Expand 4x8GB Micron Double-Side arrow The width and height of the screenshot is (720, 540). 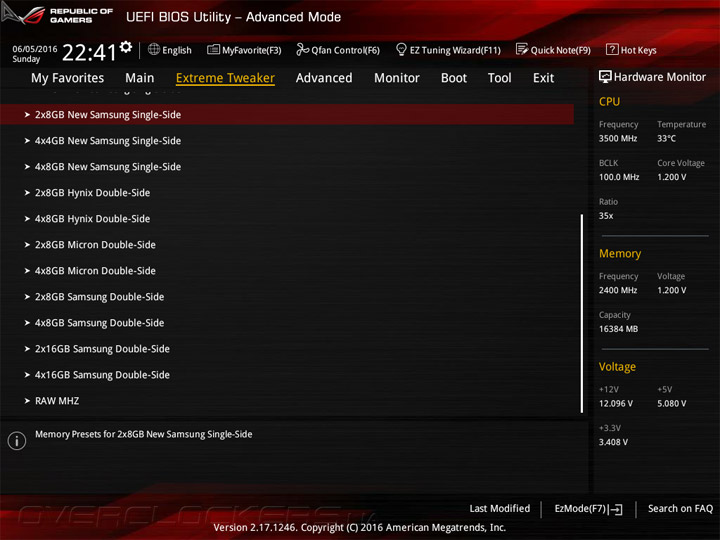[27, 271]
